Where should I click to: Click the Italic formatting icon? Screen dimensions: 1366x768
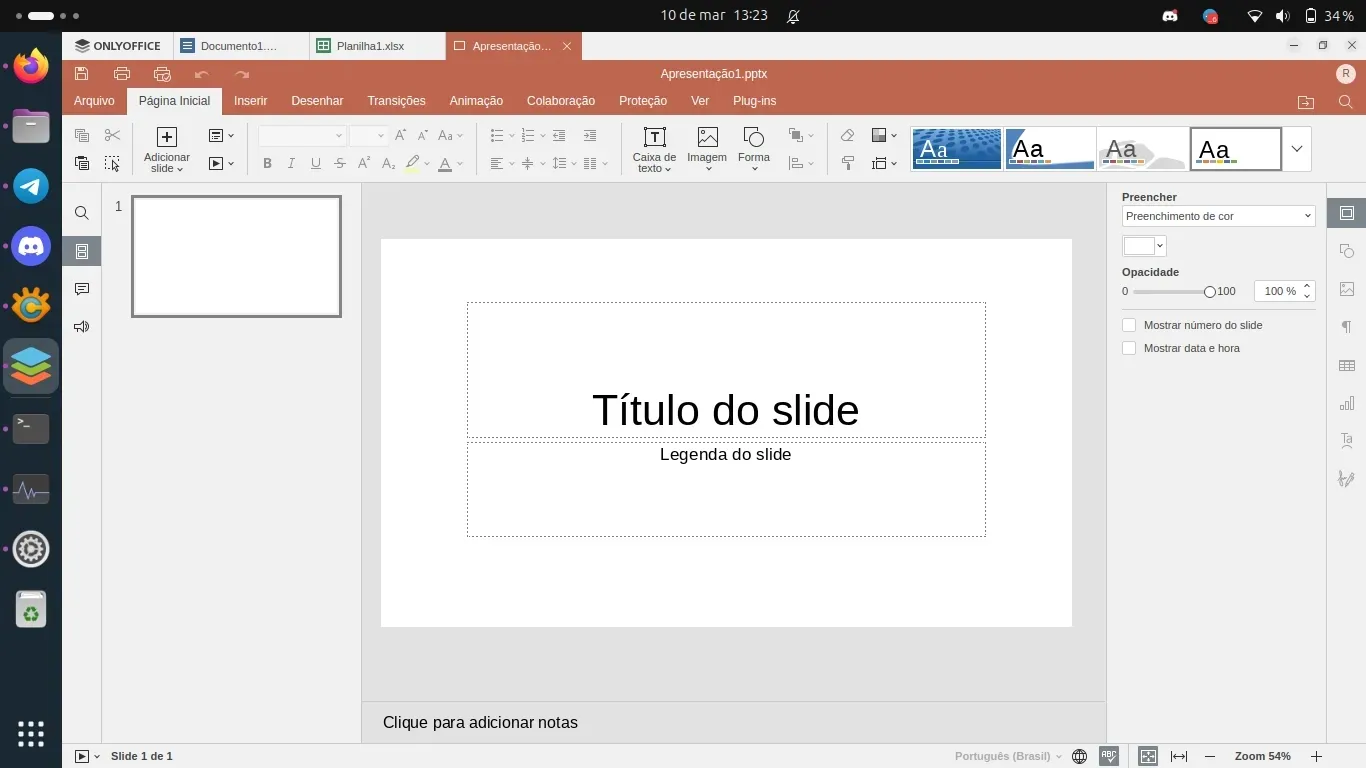tap(291, 164)
